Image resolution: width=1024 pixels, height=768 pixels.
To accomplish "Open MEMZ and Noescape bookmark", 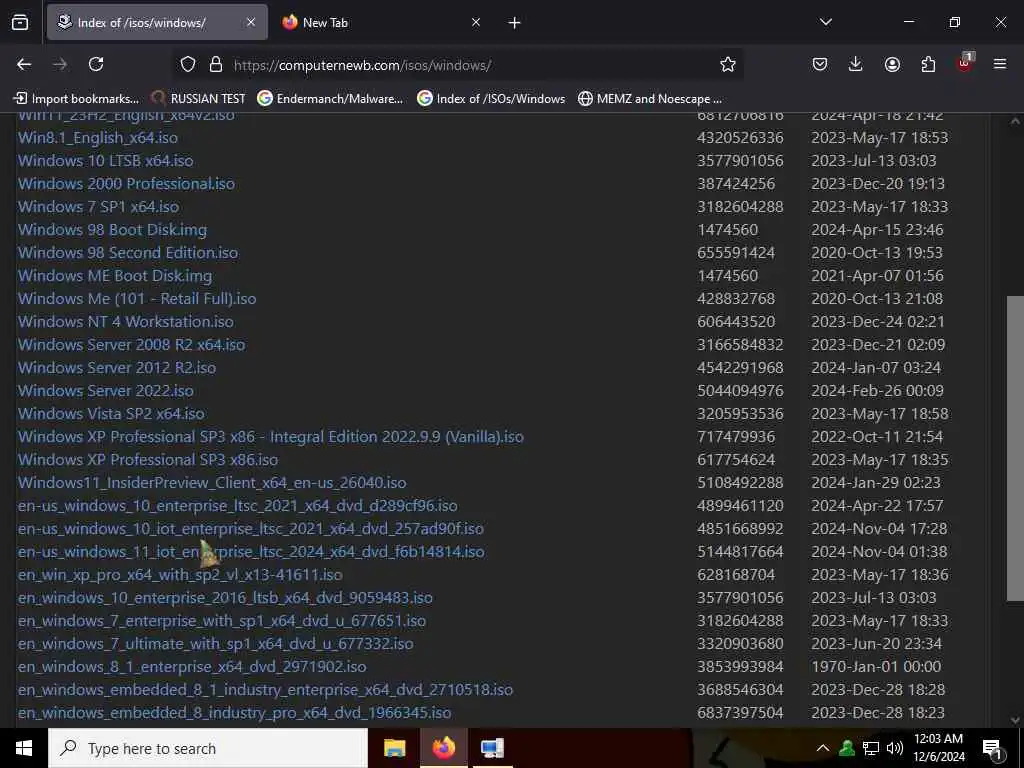I will (650, 99).
